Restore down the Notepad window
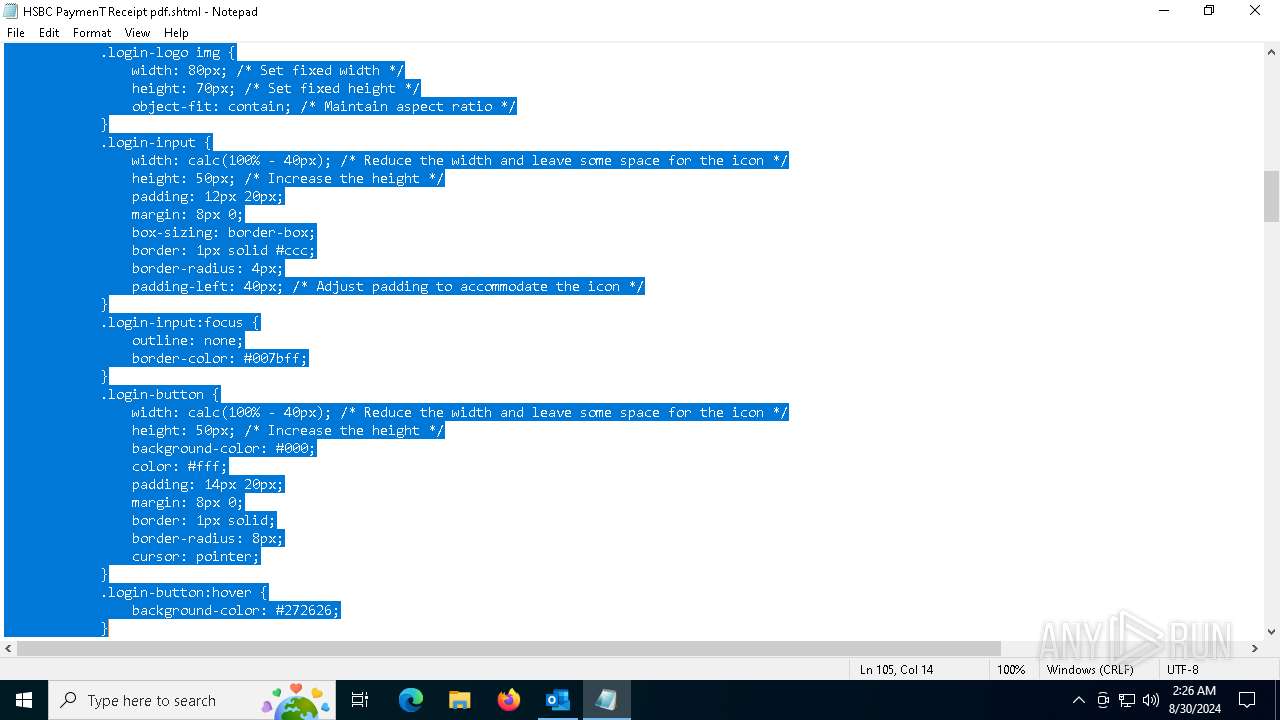This screenshot has height=720, width=1280. (x=1209, y=11)
